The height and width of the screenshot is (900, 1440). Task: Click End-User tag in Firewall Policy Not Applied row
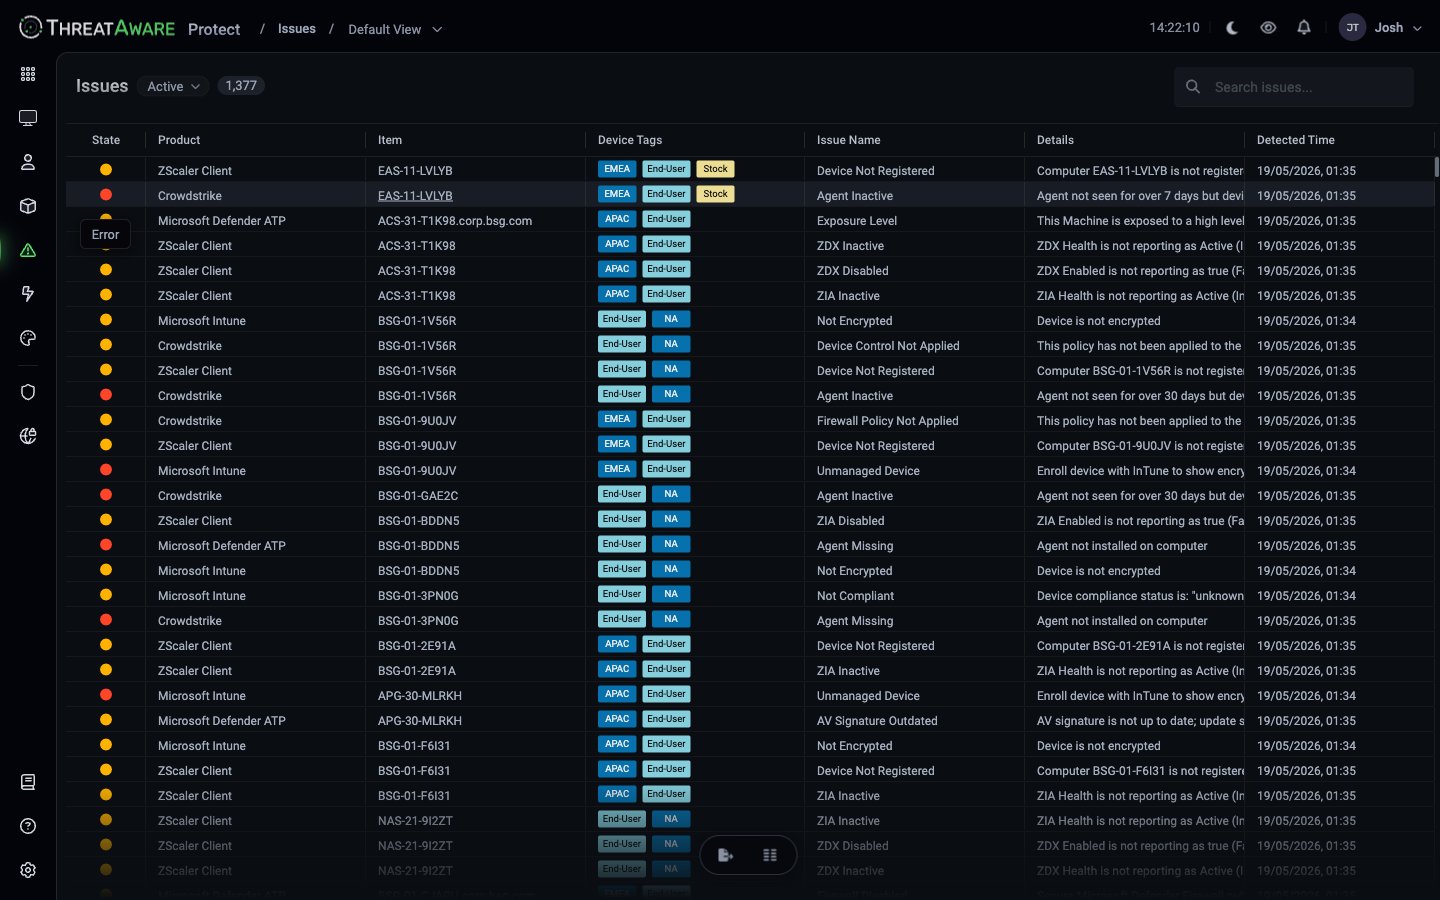(666, 419)
